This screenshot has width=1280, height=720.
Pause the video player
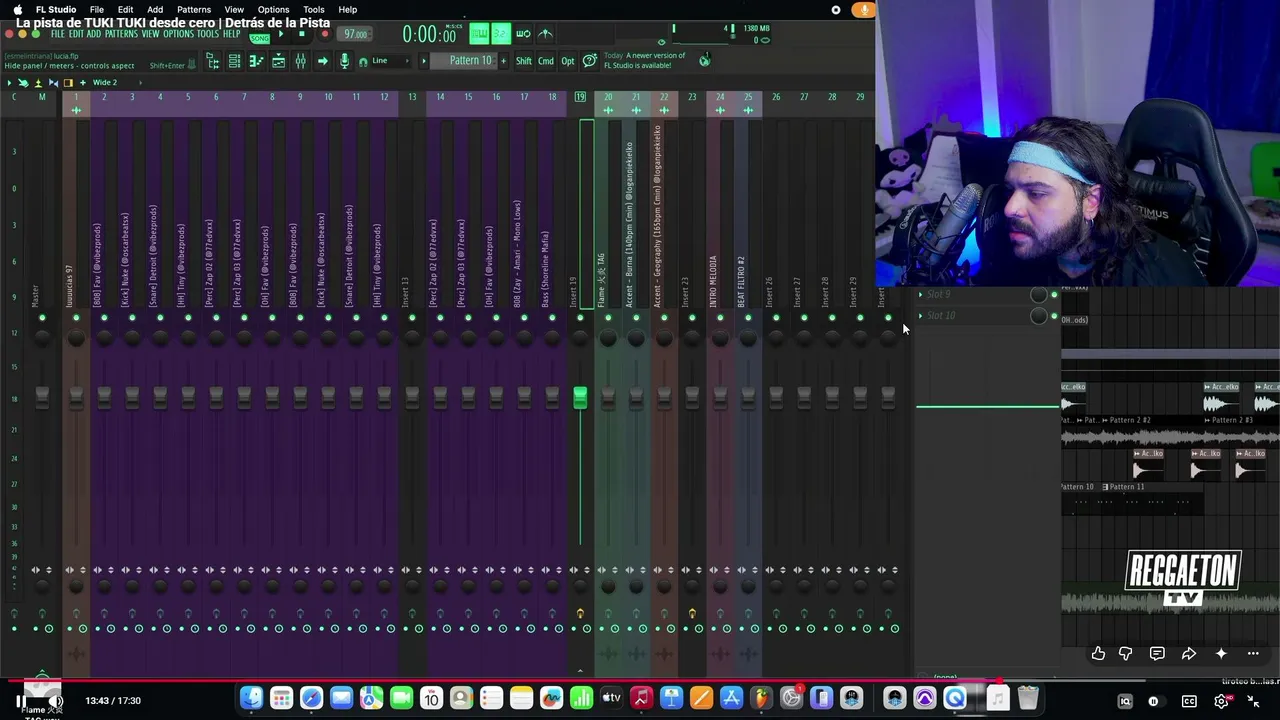(21, 701)
